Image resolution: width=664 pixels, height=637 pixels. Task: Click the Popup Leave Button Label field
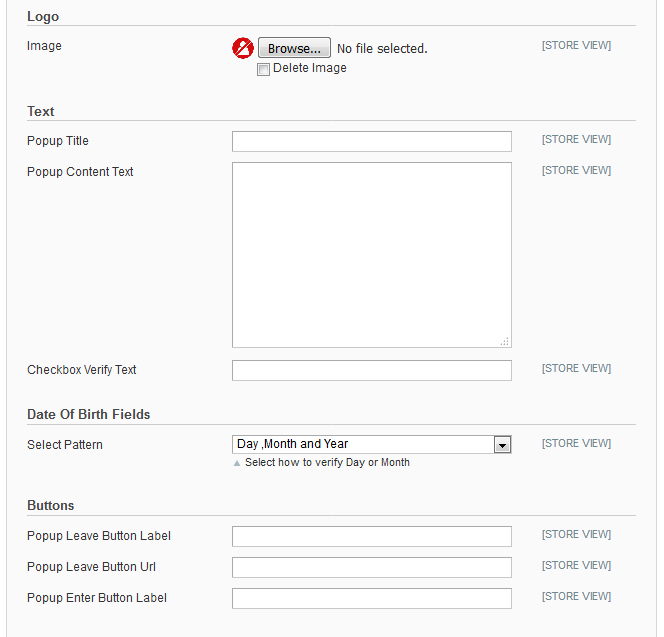pyautogui.click(x=371, y=537)
